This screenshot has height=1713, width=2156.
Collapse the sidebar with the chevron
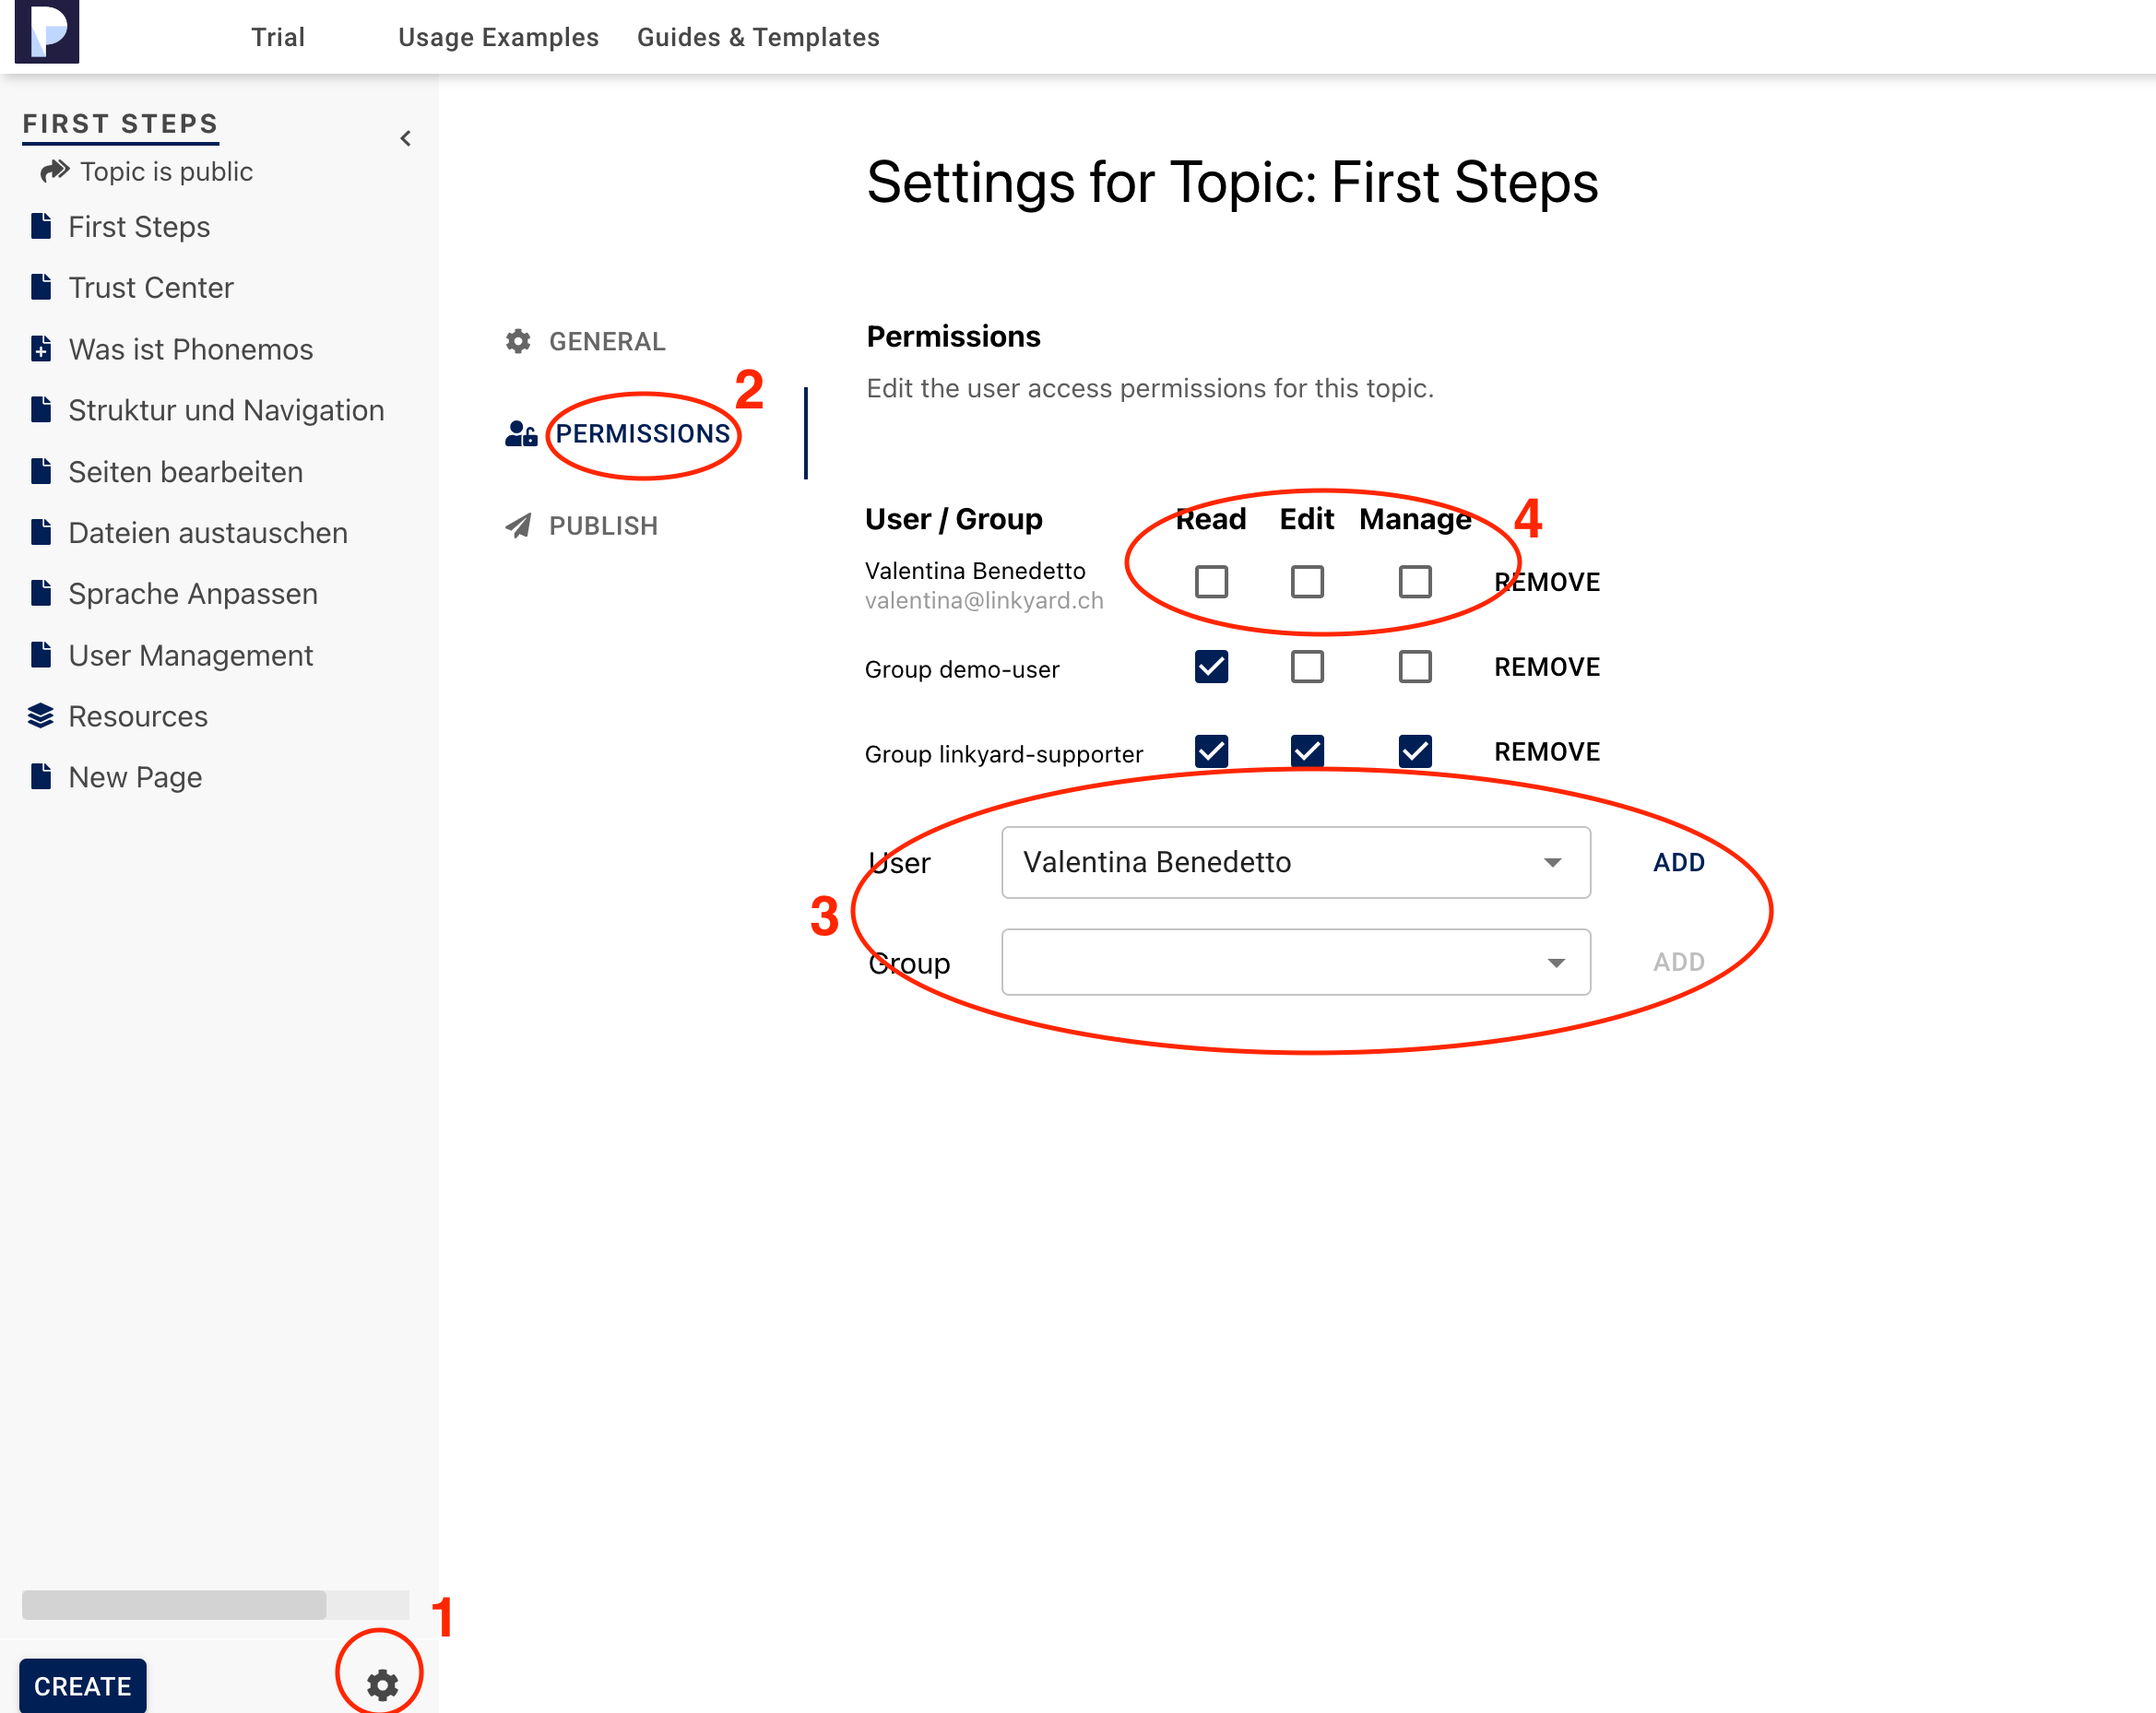pos(405,138)
